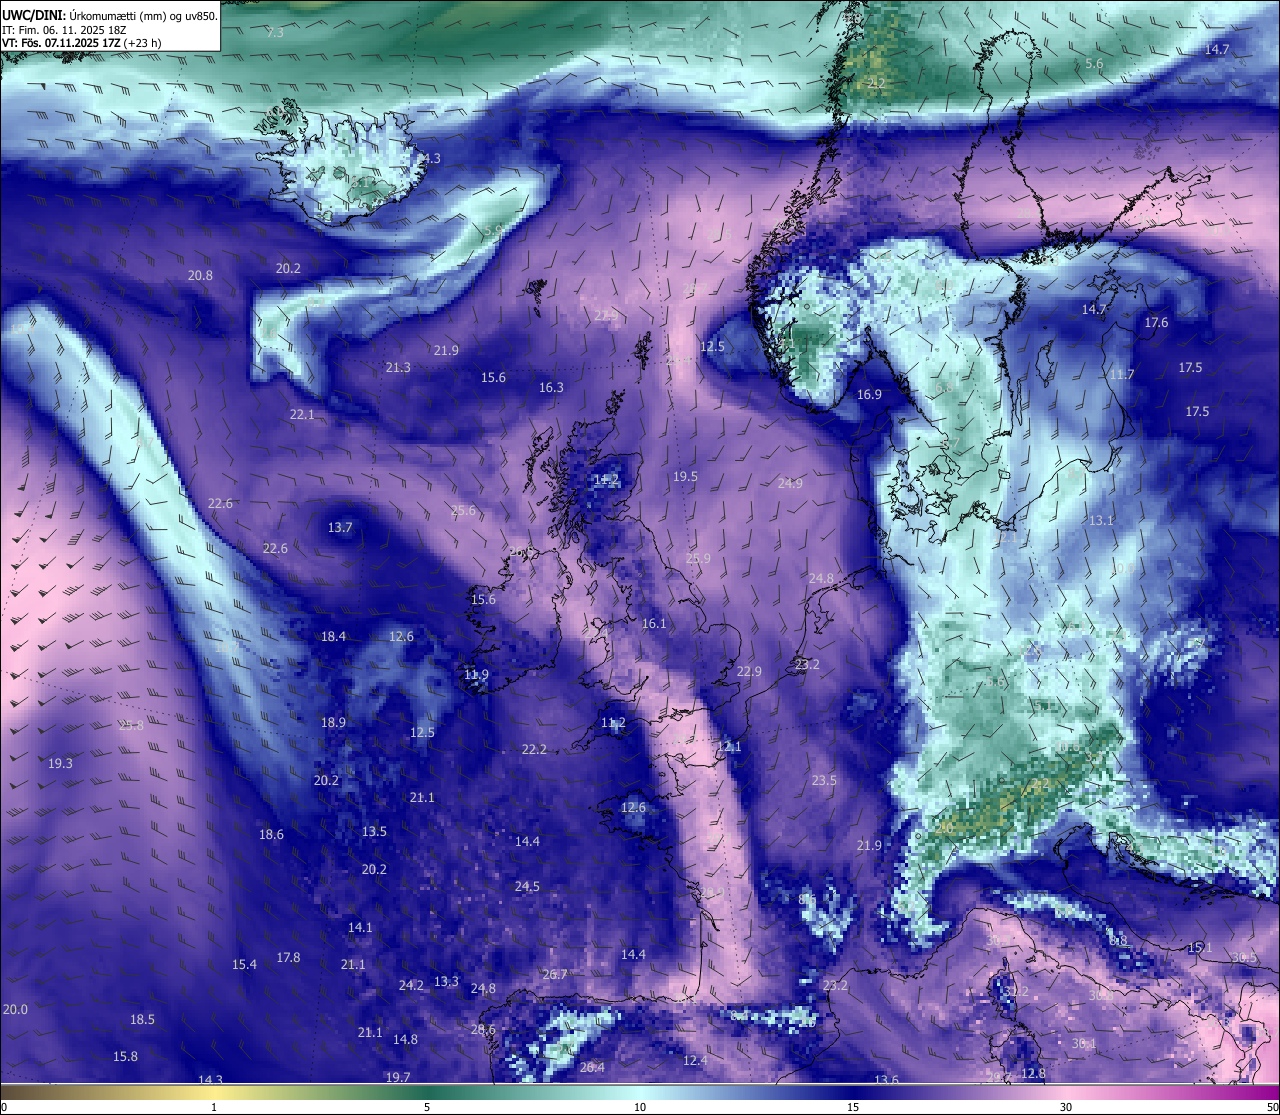Click the 17.6 value on the map

[x=1156, y=323]
